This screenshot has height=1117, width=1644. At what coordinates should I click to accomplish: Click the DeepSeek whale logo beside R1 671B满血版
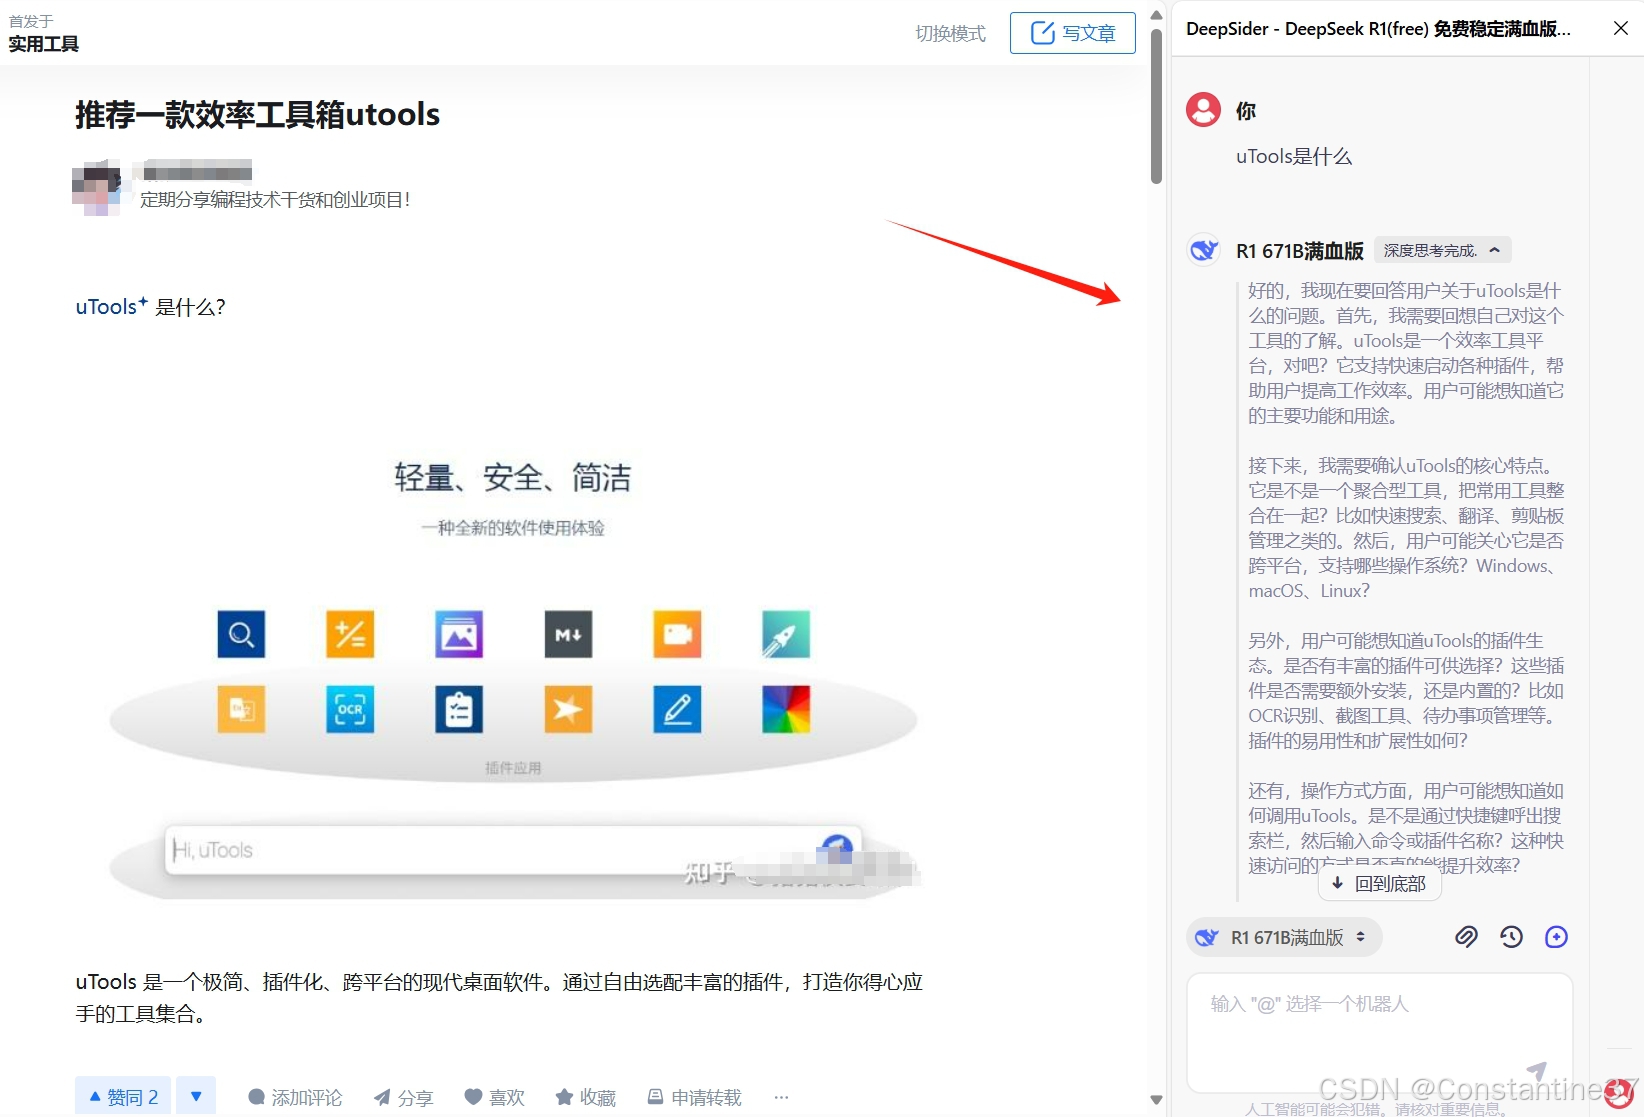click(x=1203, y=250)
